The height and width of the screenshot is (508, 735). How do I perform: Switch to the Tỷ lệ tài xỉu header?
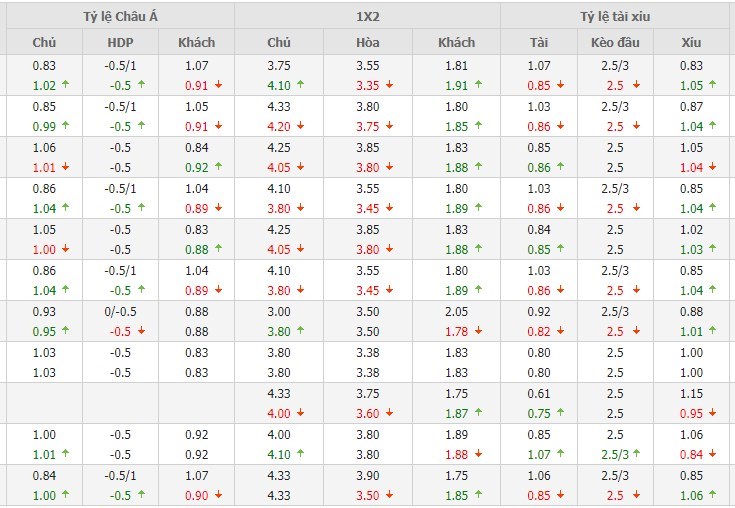(619, 16)
